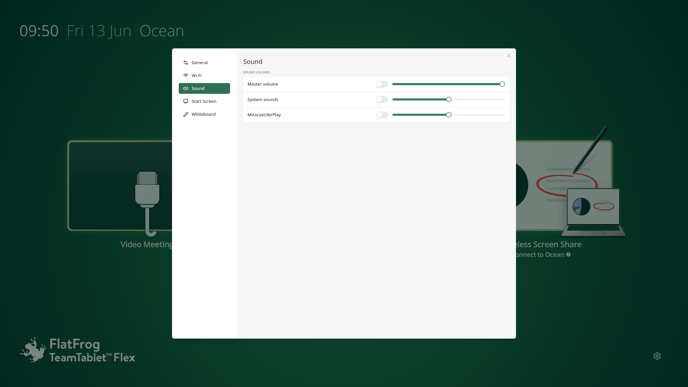Open the Wi-Fi settings tab

204,75
